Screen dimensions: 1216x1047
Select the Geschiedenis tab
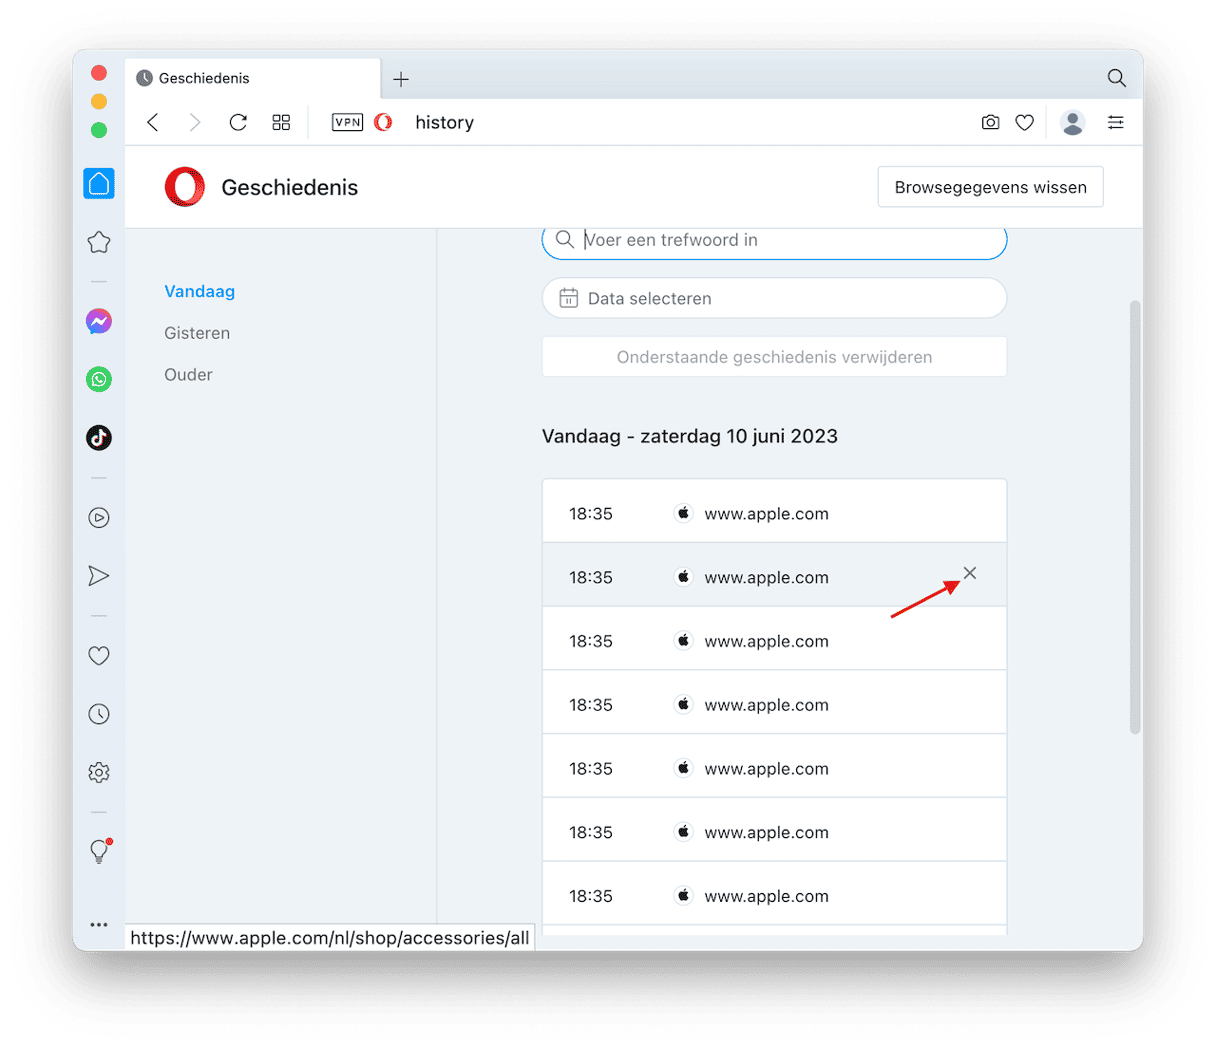(253, 78)
